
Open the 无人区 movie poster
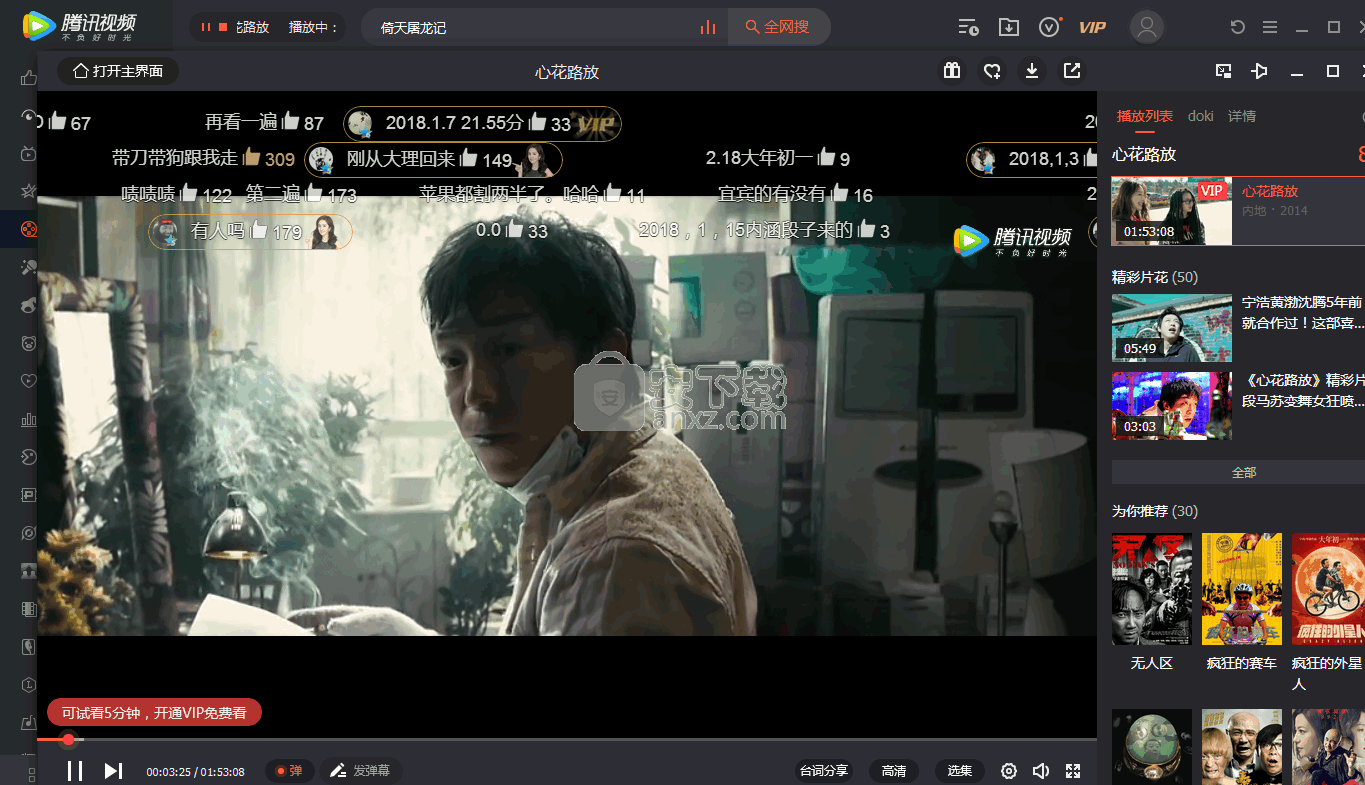1152,589
